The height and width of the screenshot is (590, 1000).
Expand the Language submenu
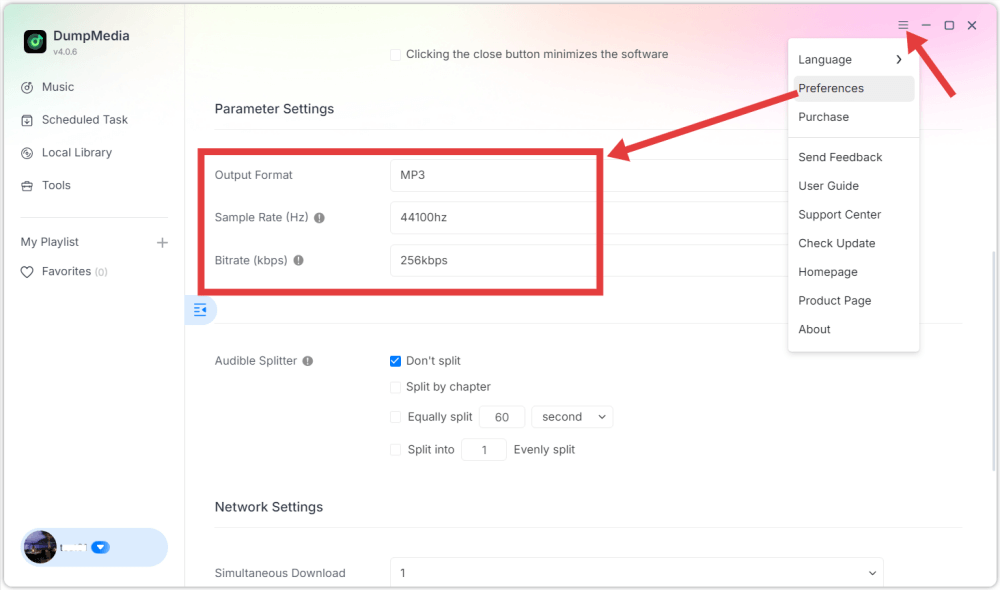click(850, 60)
